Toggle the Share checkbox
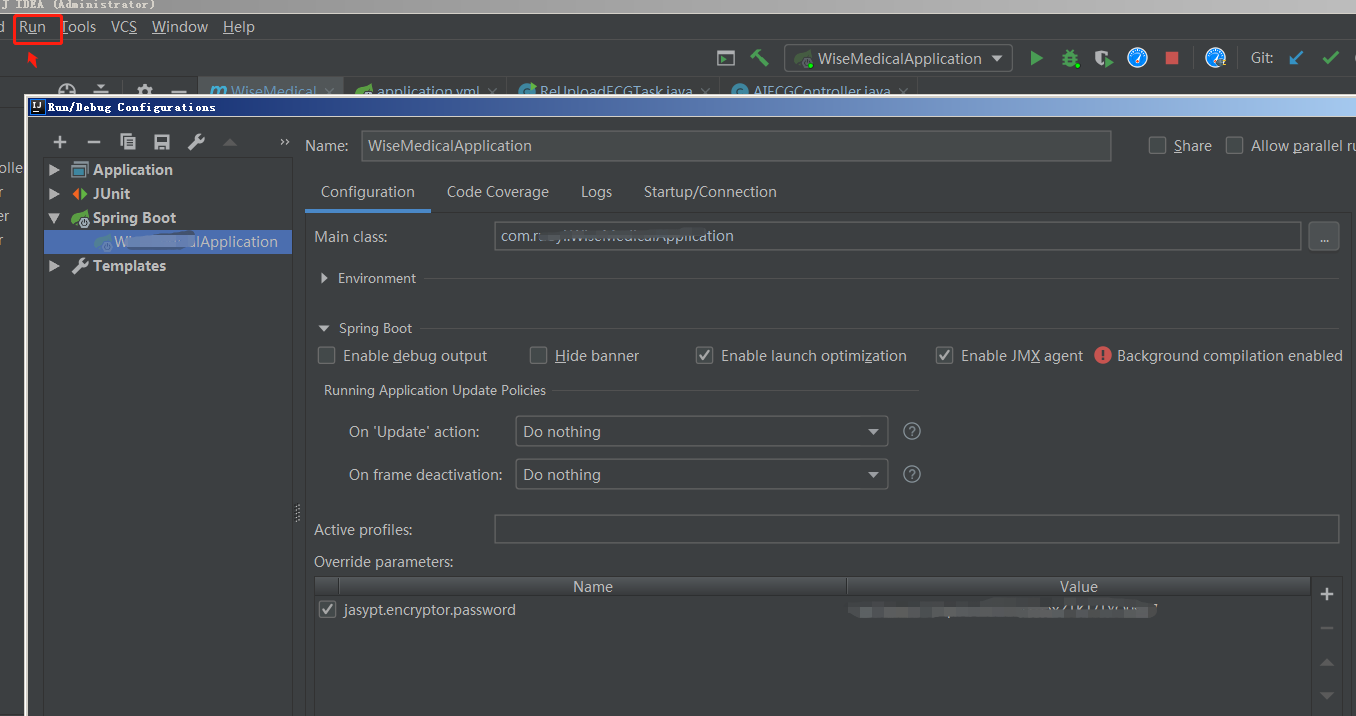Screen dimensions: 1356x716 [1158, 145]
